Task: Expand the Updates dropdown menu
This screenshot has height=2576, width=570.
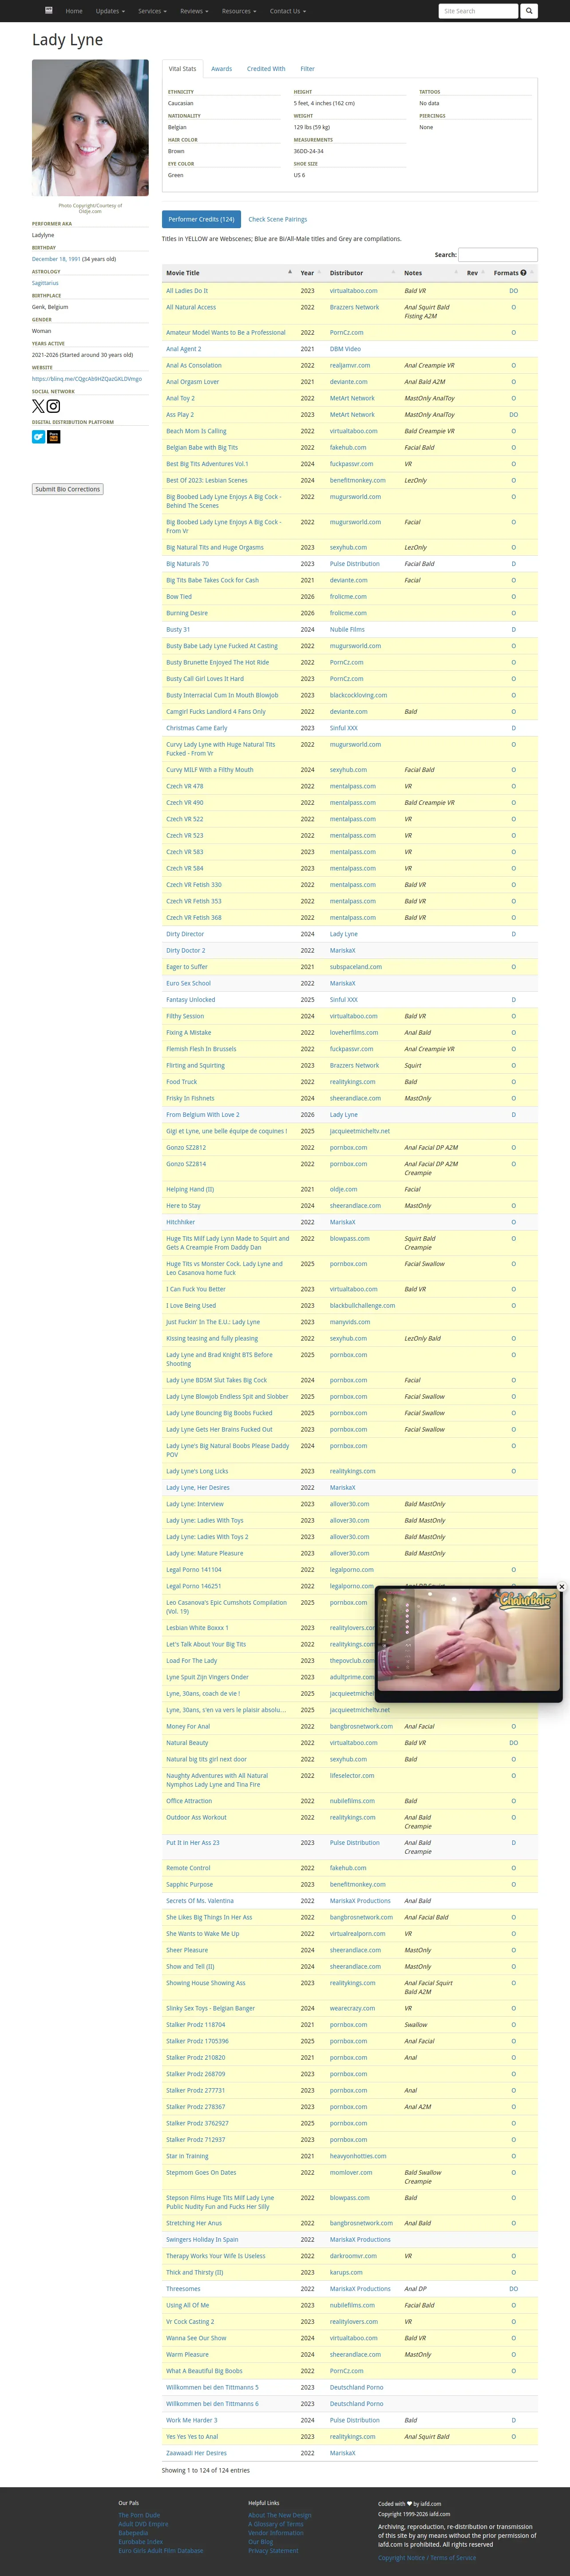Action: pos(109,11)
